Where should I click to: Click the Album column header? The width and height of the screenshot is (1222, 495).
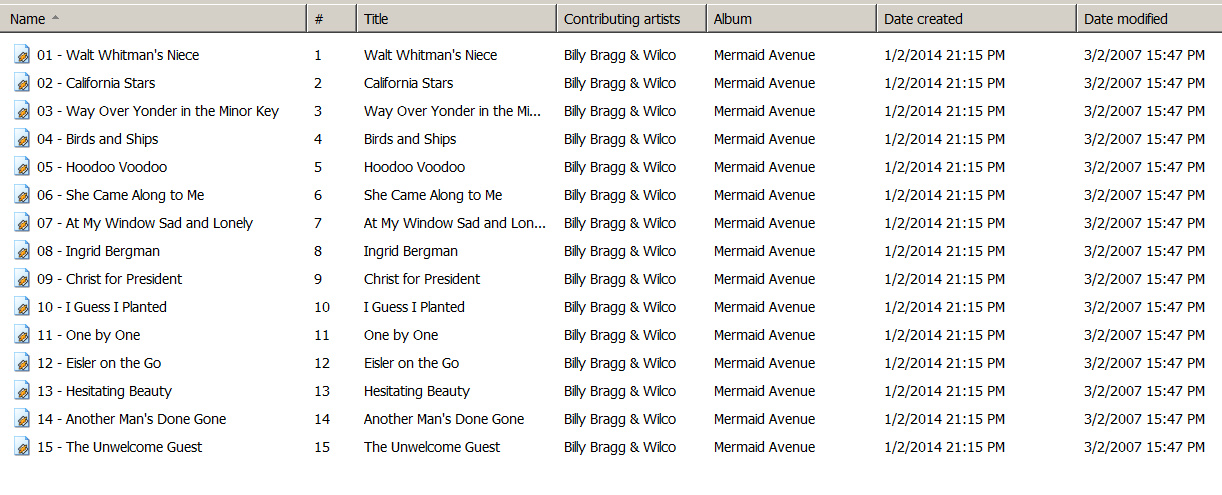791,18
